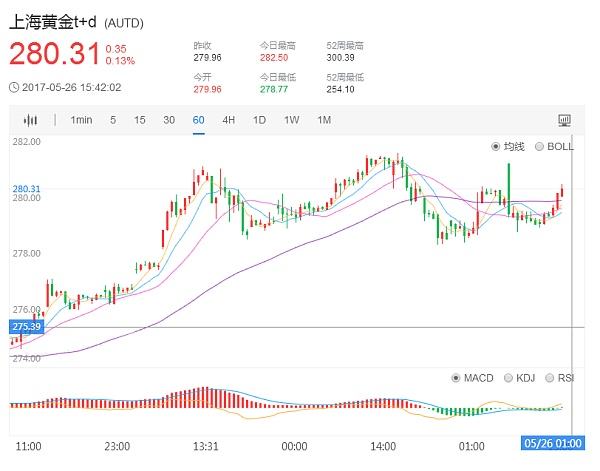This screenshot has width=600, height=471.
Task: Click the 13:31 time axis label
Action: point(205,447)
